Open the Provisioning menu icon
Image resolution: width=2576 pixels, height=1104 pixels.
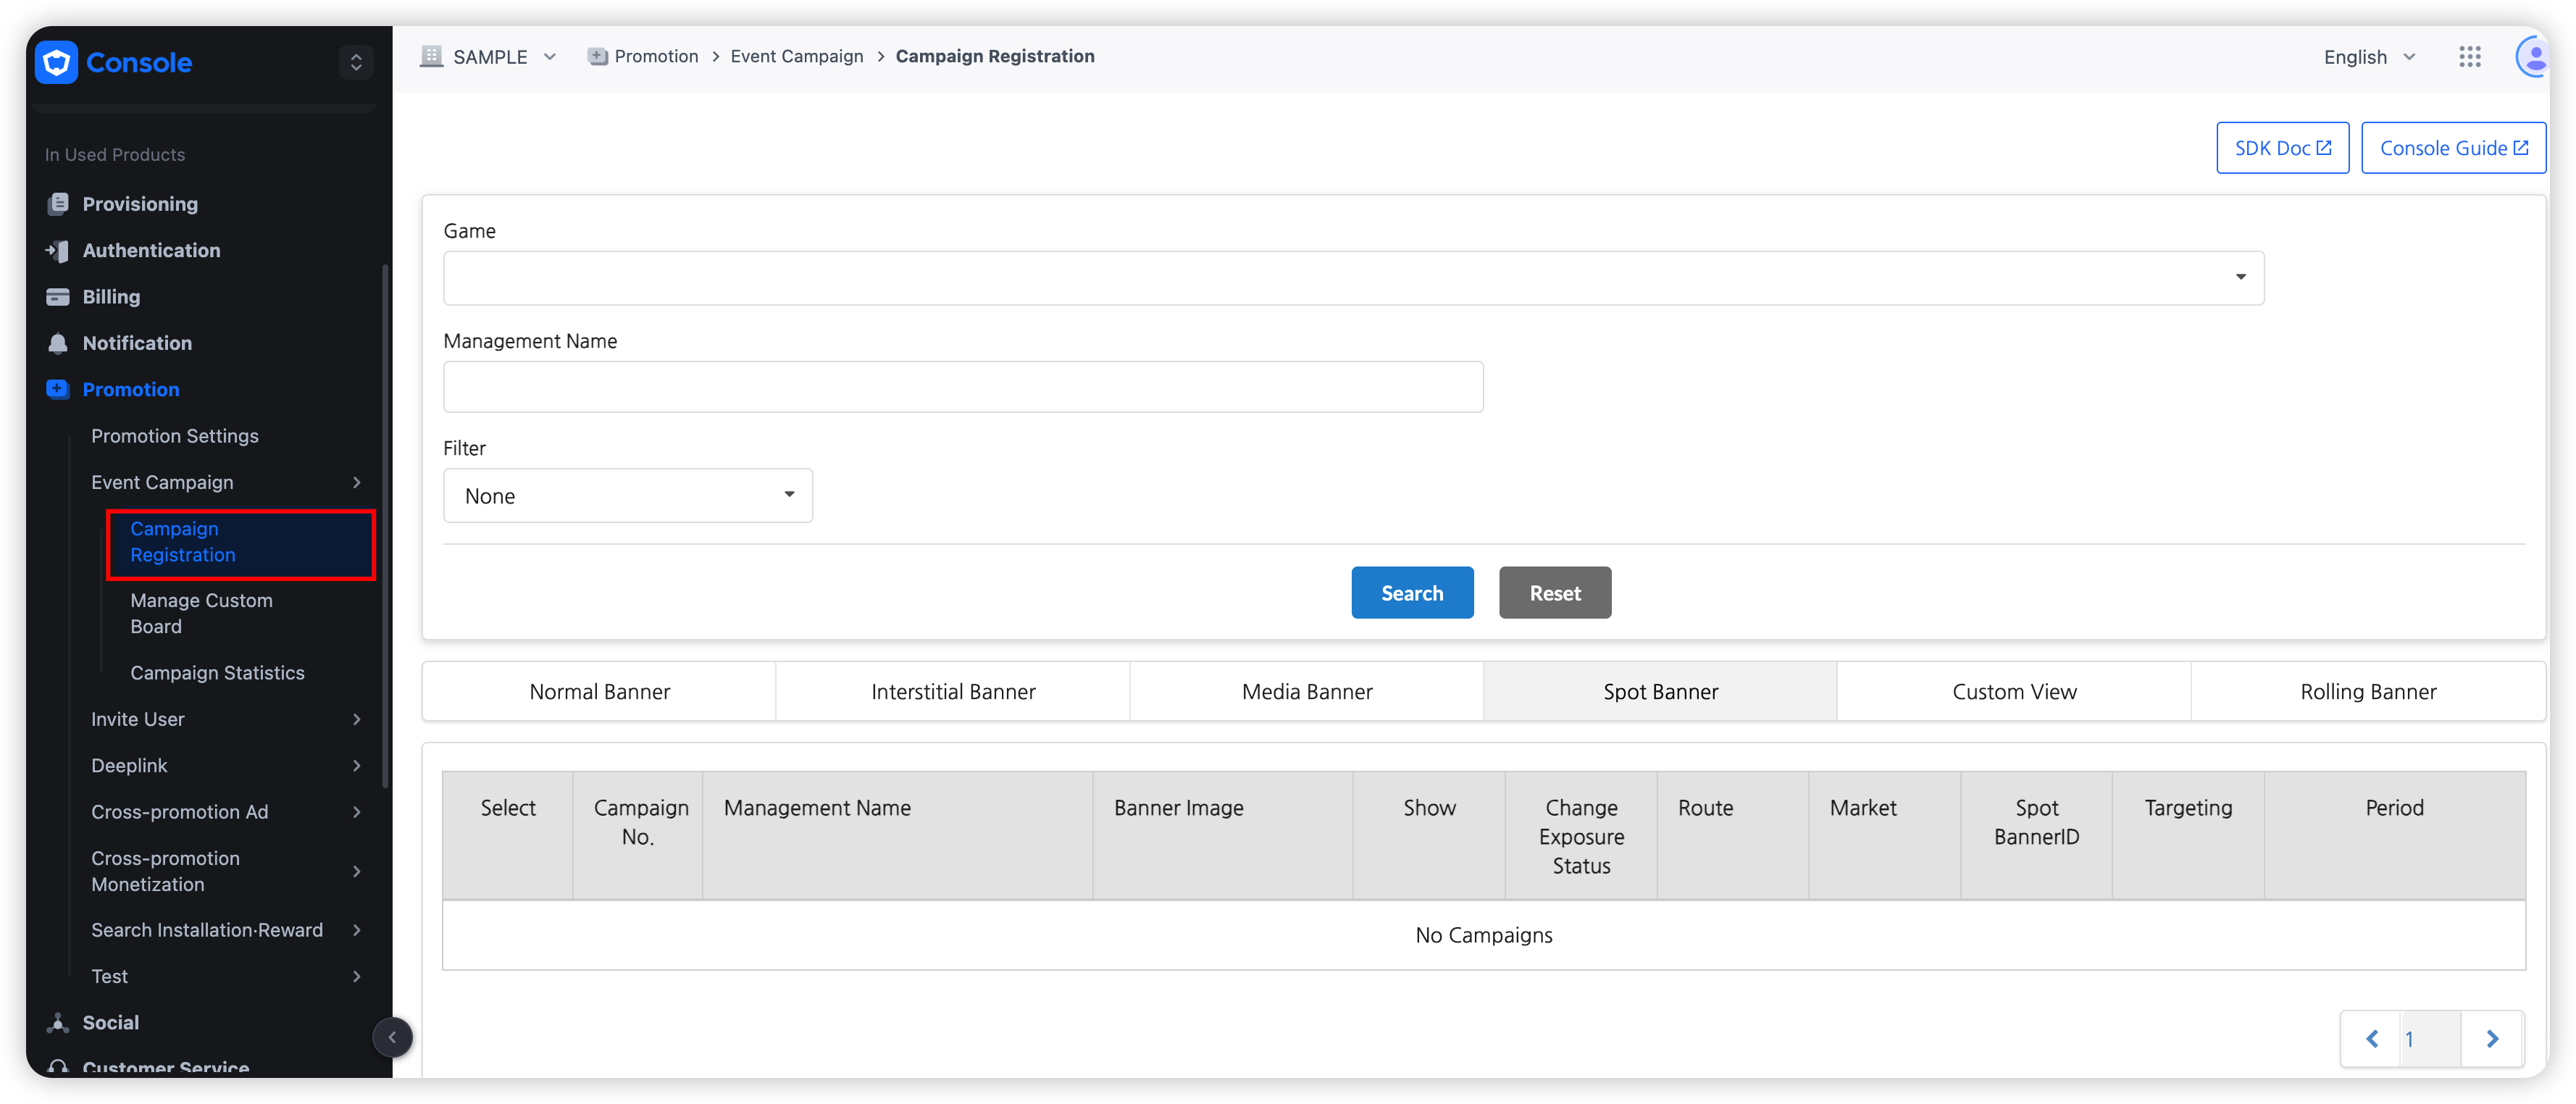[58, 204]
